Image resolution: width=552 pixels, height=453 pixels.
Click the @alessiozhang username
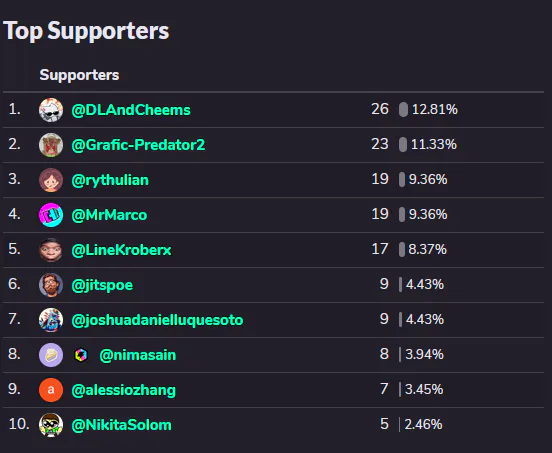[x=124, y=390]
